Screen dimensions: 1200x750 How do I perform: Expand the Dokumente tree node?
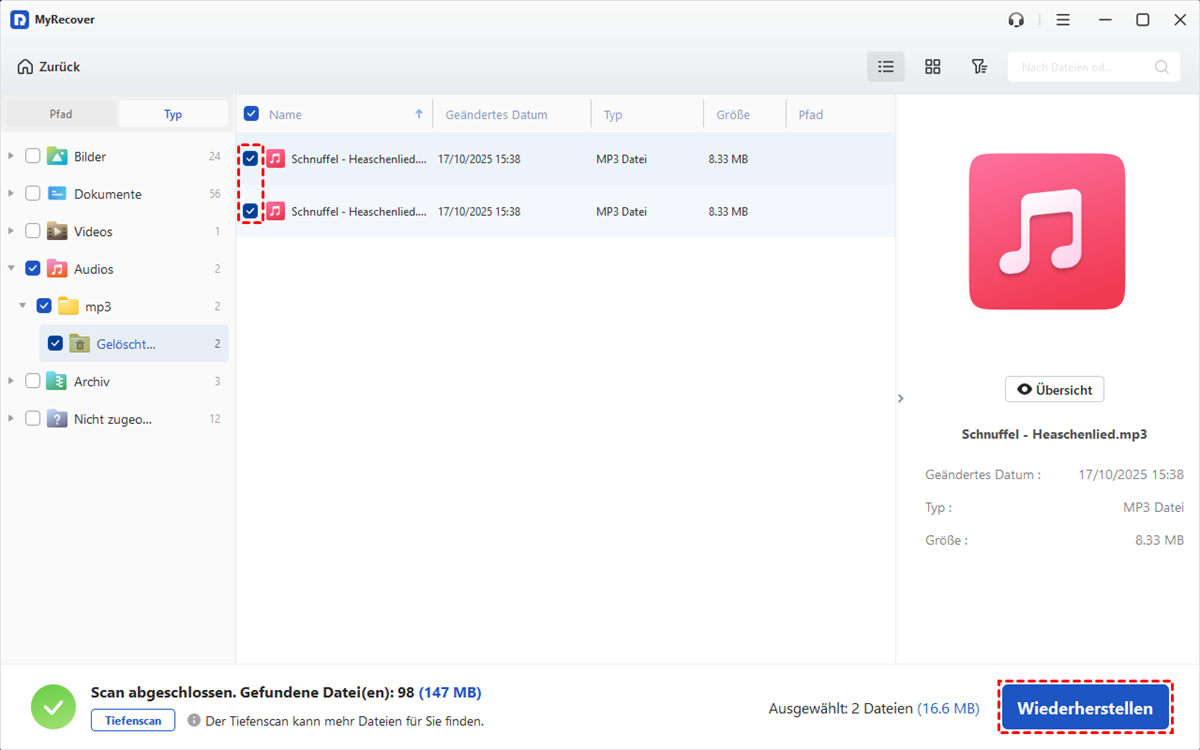coord(11,194)
